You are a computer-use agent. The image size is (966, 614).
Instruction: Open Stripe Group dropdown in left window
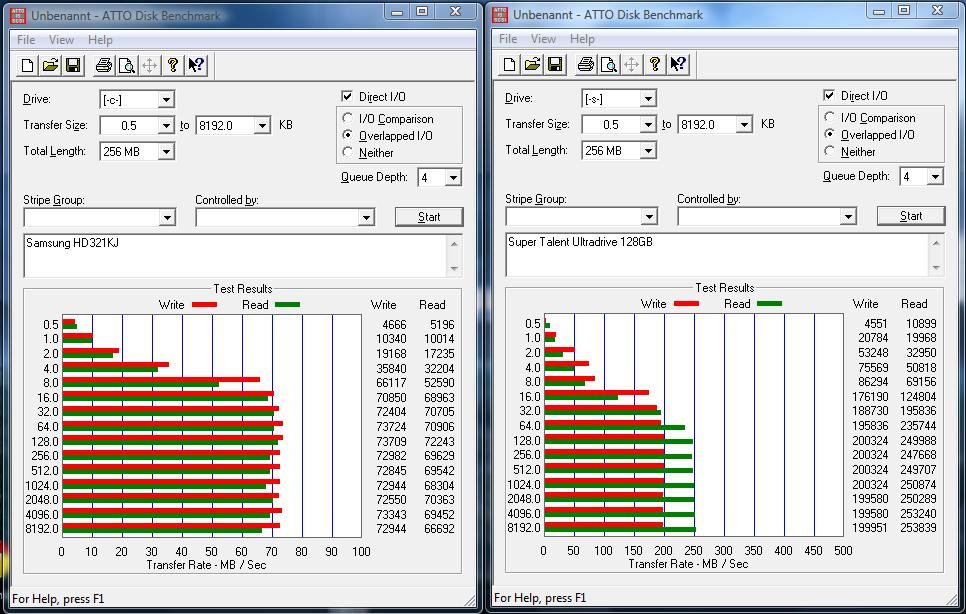point(166,217)
